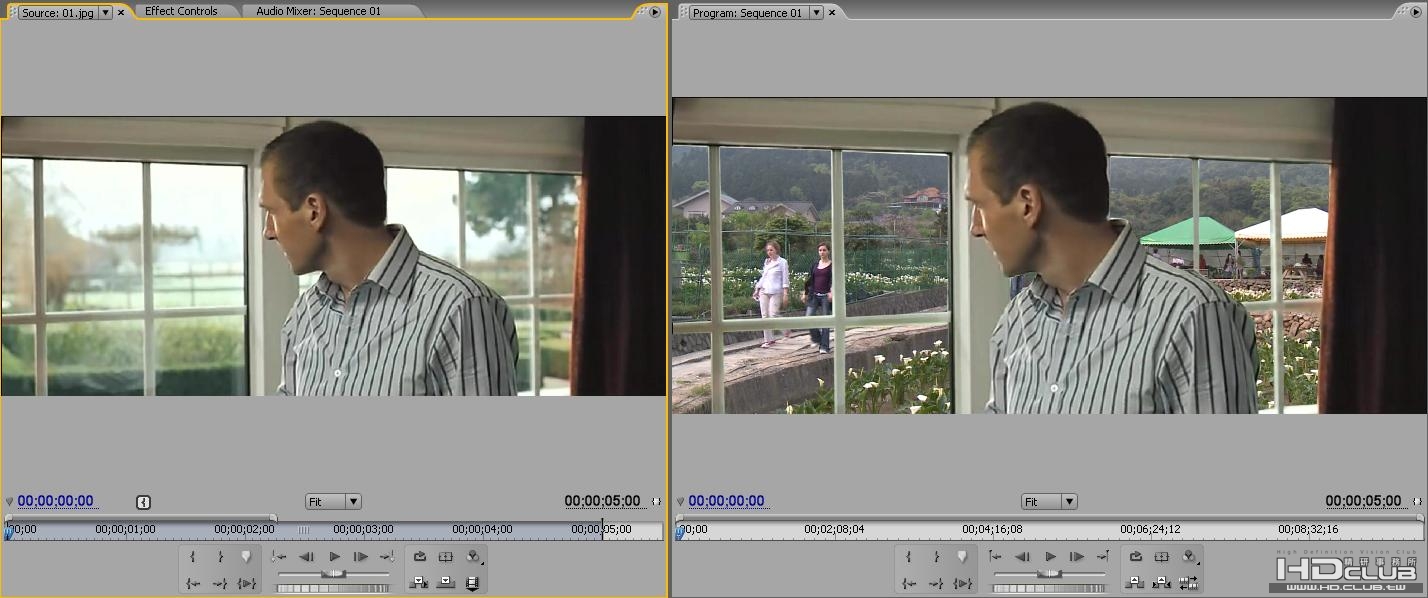Set Out point in Source monitor

pos(220,557)
